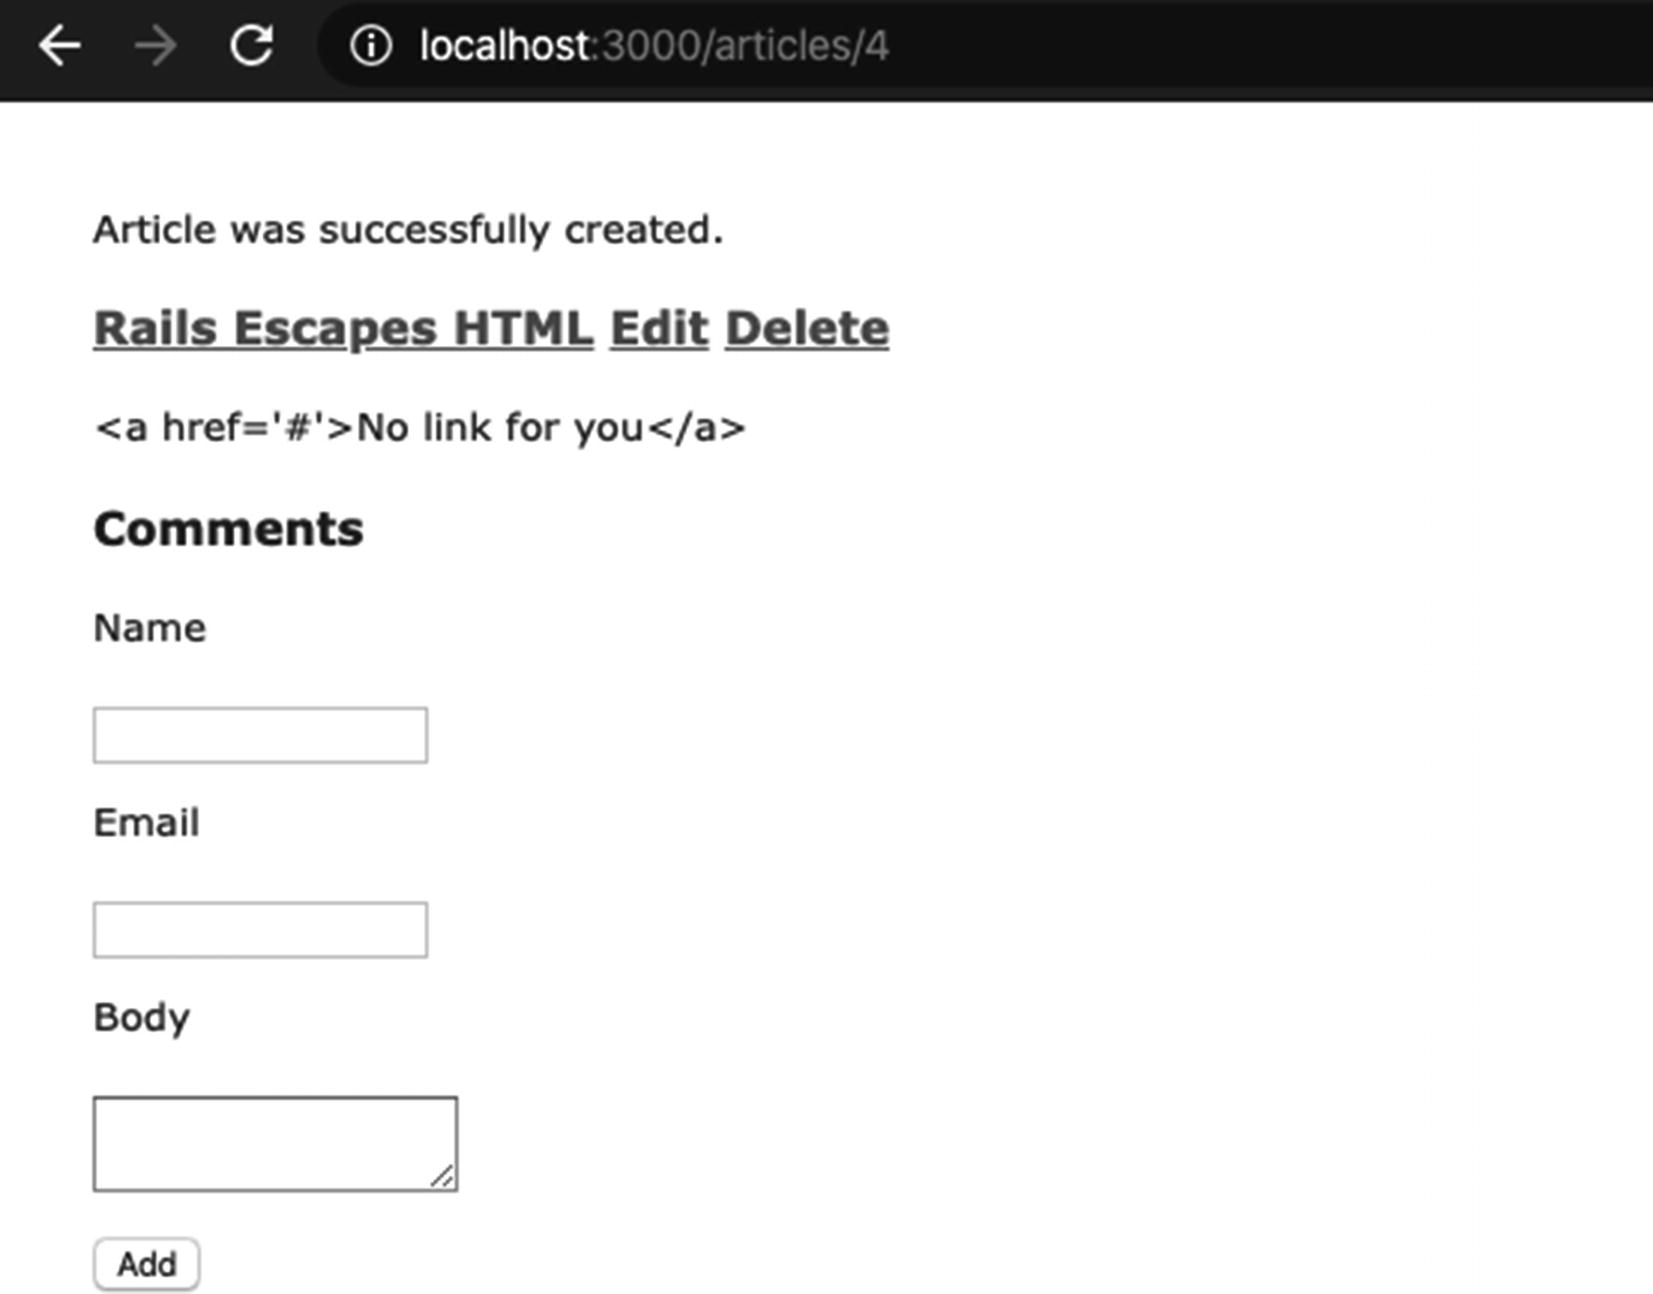Image resolution: width=1653 pixels, height=1294 pixels.
Task: Click the Delete link
Action: pos(807,328)
